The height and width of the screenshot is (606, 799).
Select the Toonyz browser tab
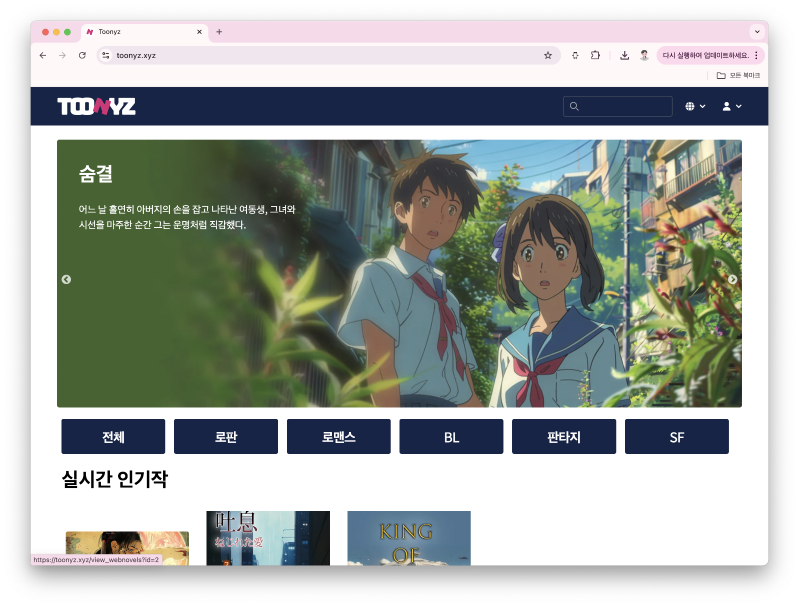click(144, 32)
